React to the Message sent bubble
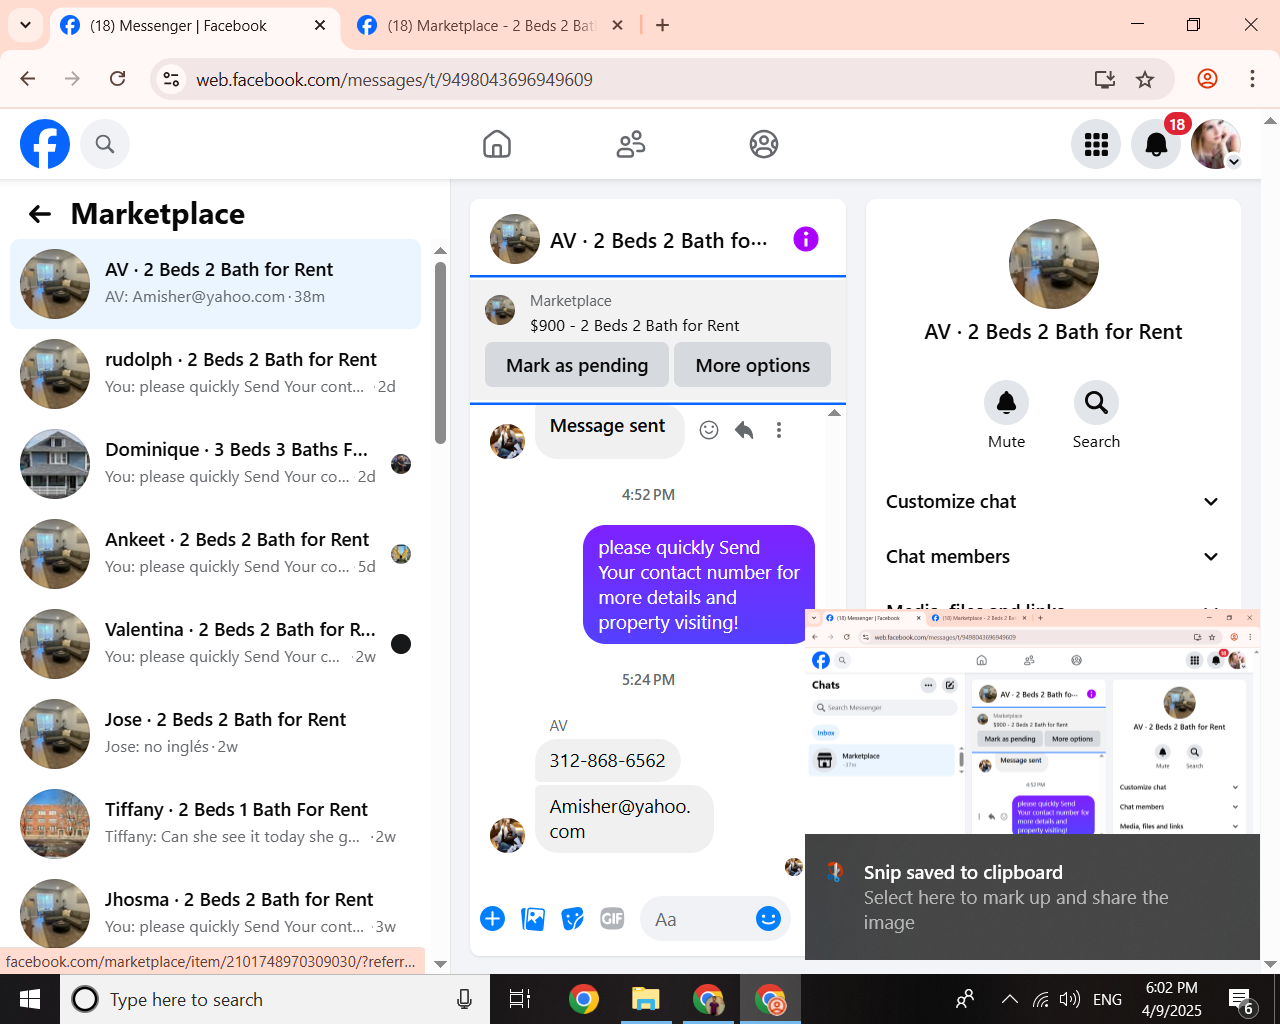This screenshot has width=1280, height=1024. (709, 430)
